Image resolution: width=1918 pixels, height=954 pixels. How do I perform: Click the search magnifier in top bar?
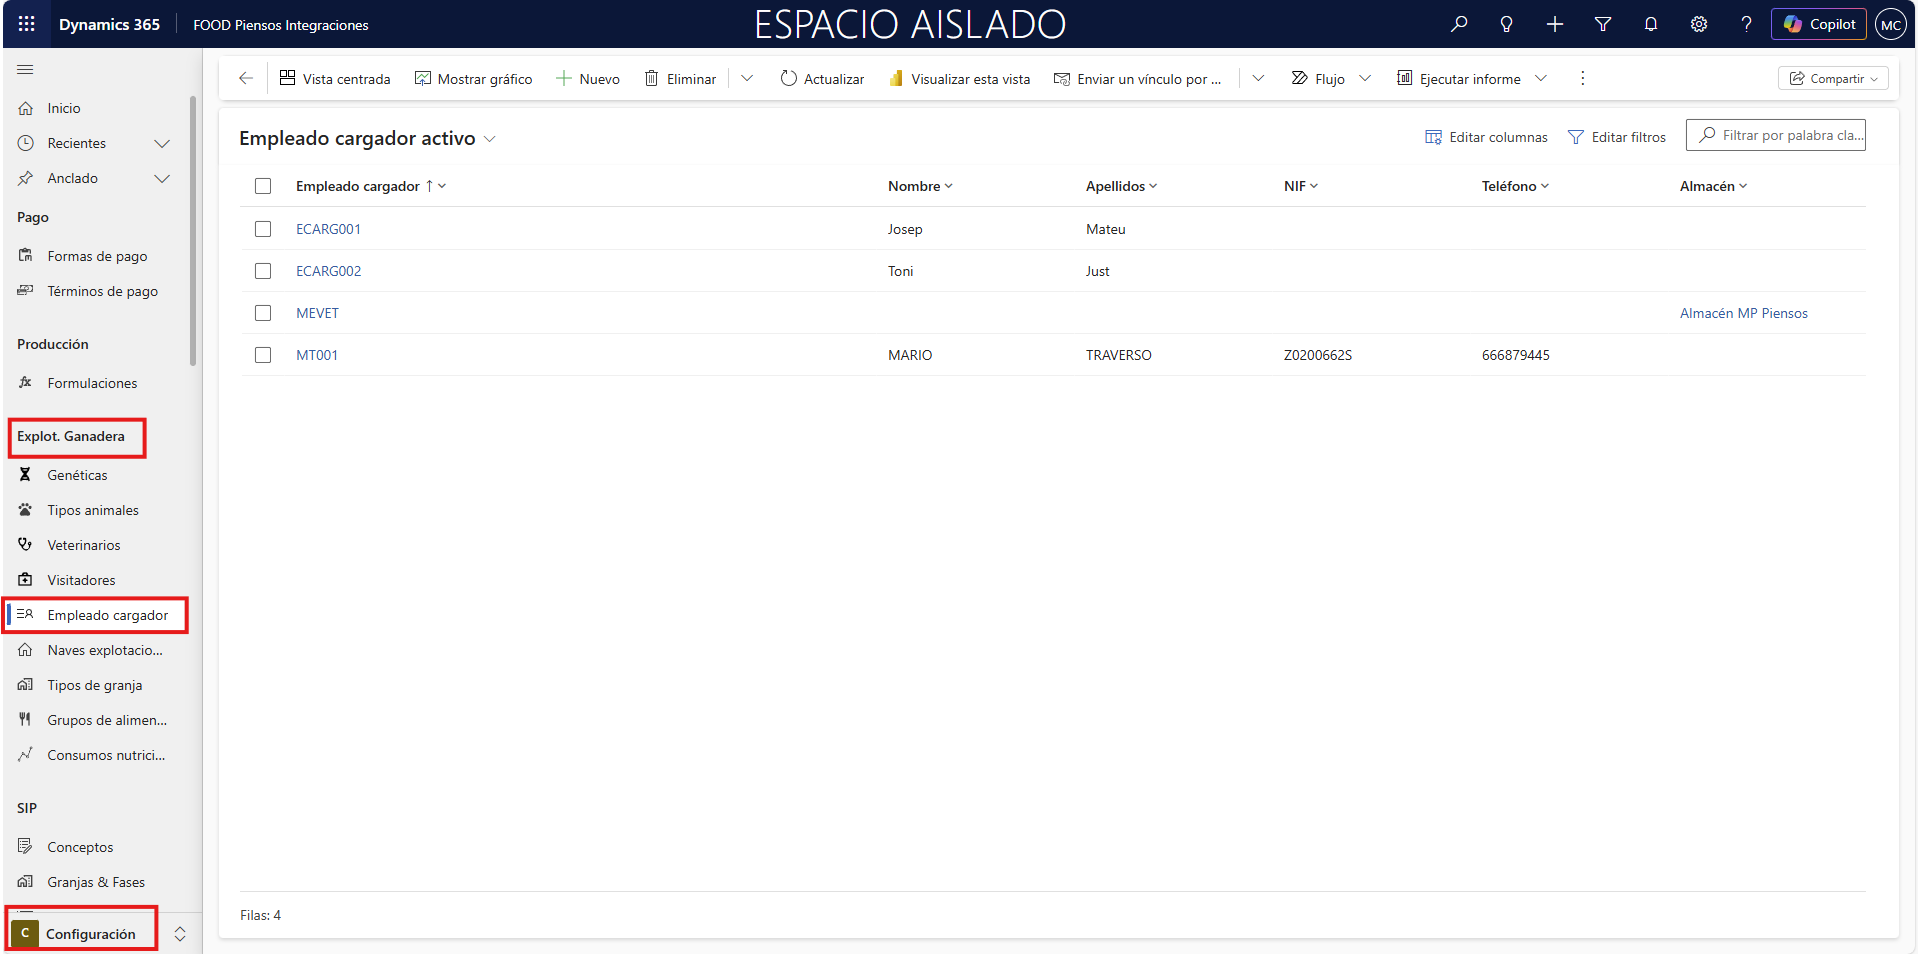(1459, 24)
